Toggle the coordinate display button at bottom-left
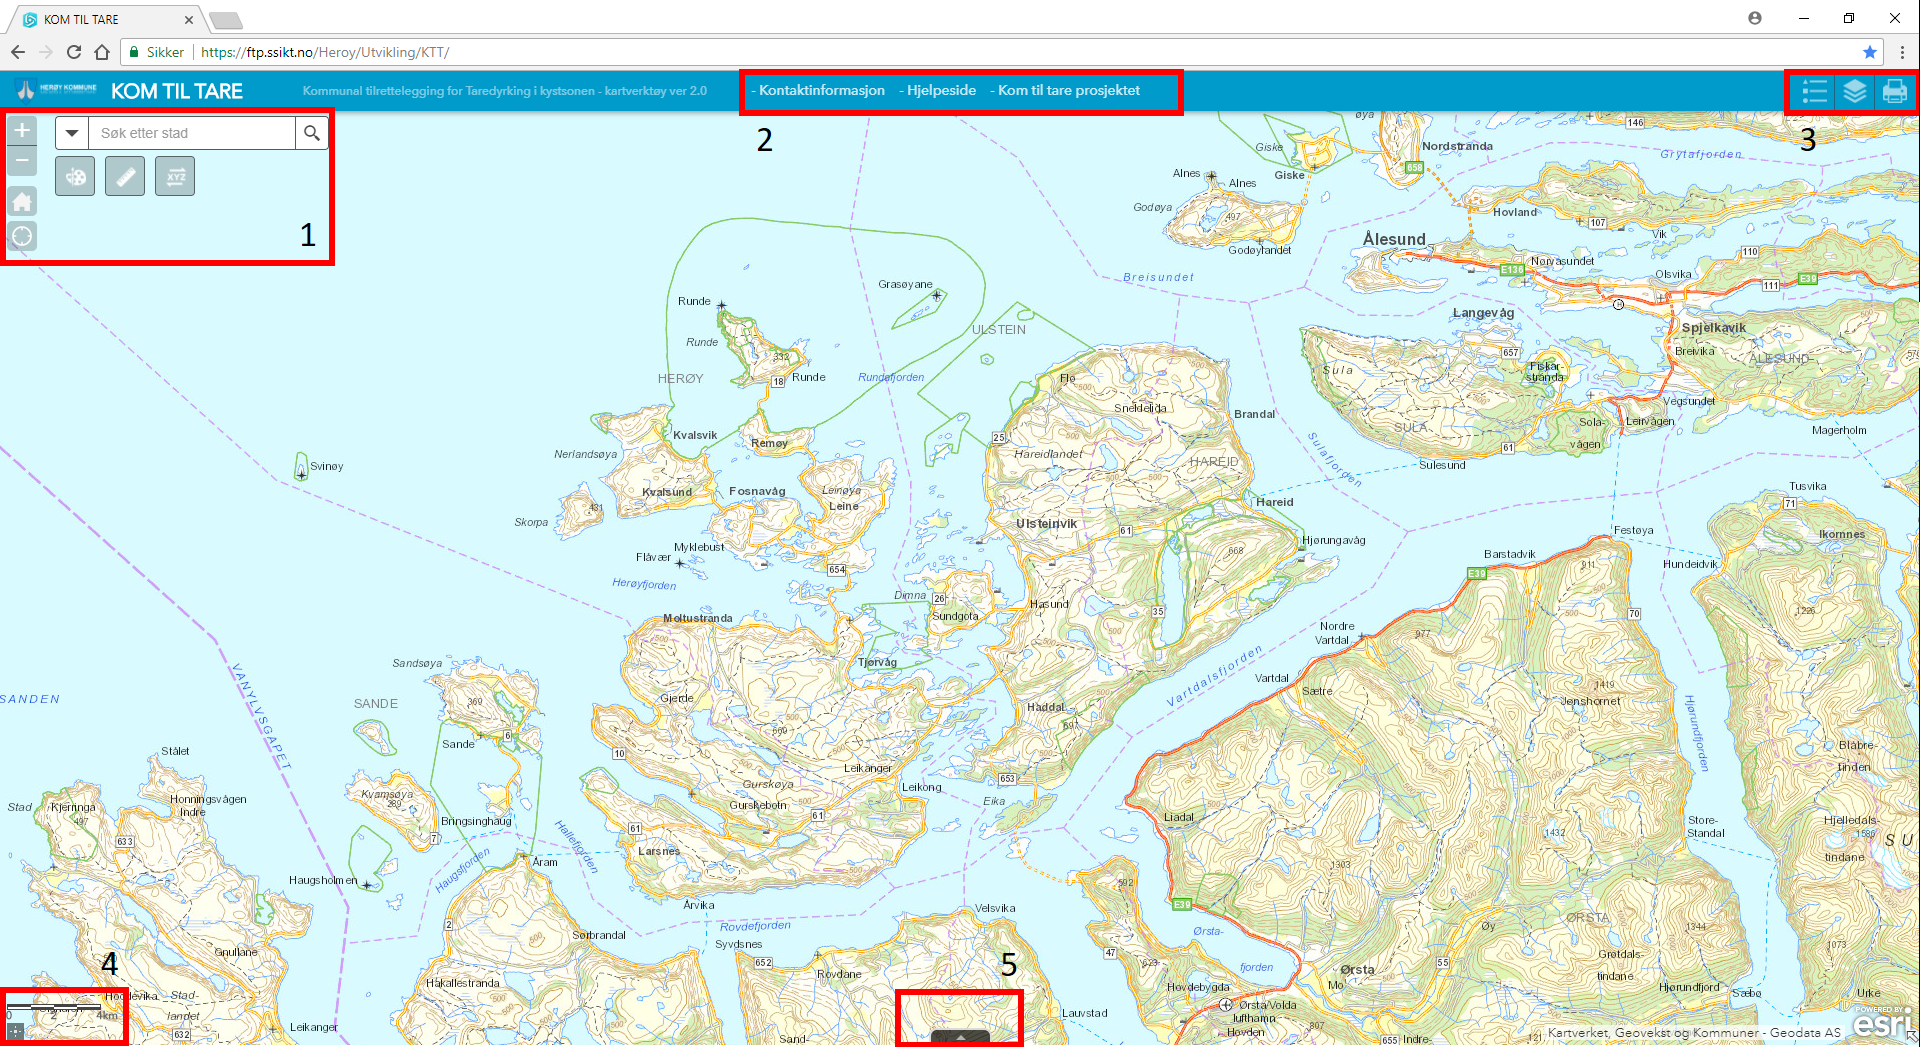Image resolution: width=1920 pixels, height=1047 pixels. point(15,1030)
